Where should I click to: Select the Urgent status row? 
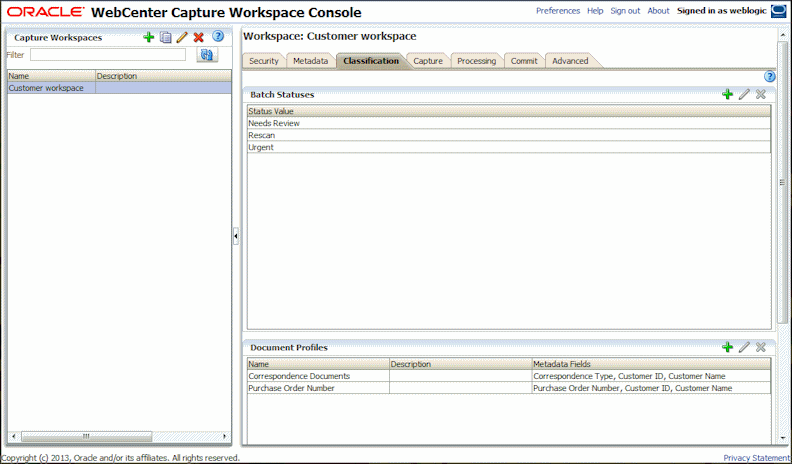tap(509, 147)
